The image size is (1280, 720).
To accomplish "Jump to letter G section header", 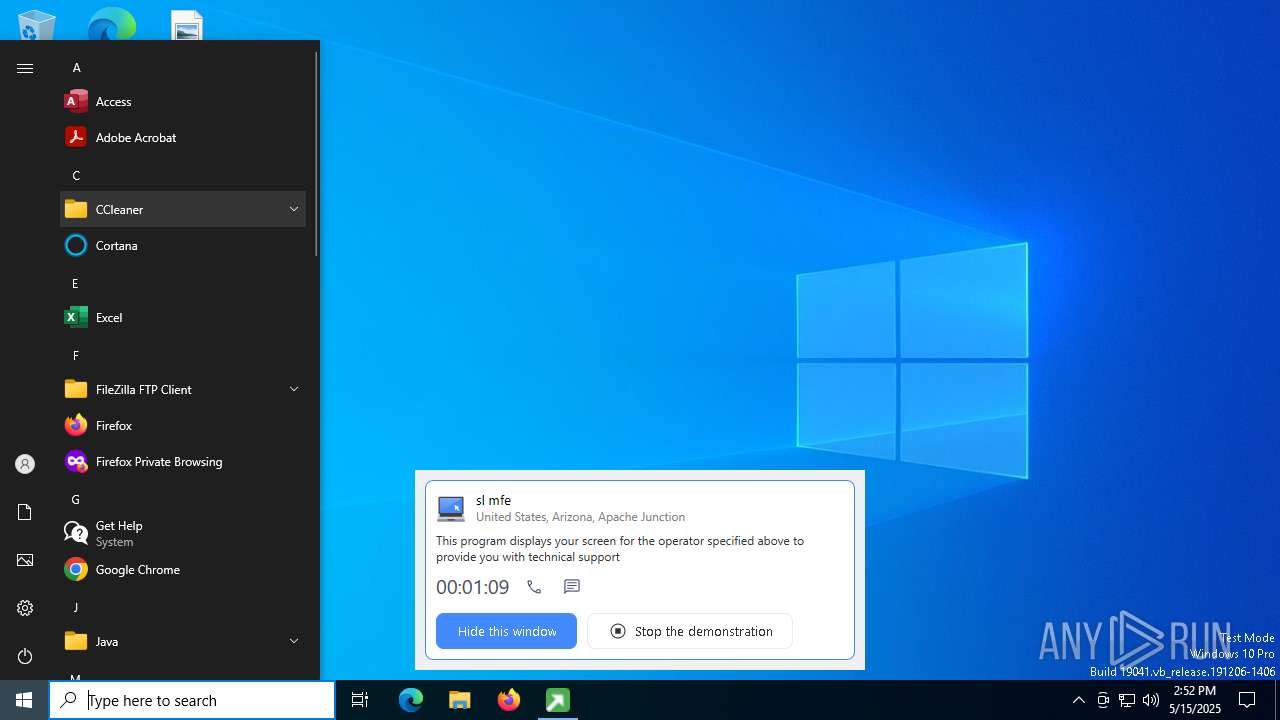I will click(76, 499).
